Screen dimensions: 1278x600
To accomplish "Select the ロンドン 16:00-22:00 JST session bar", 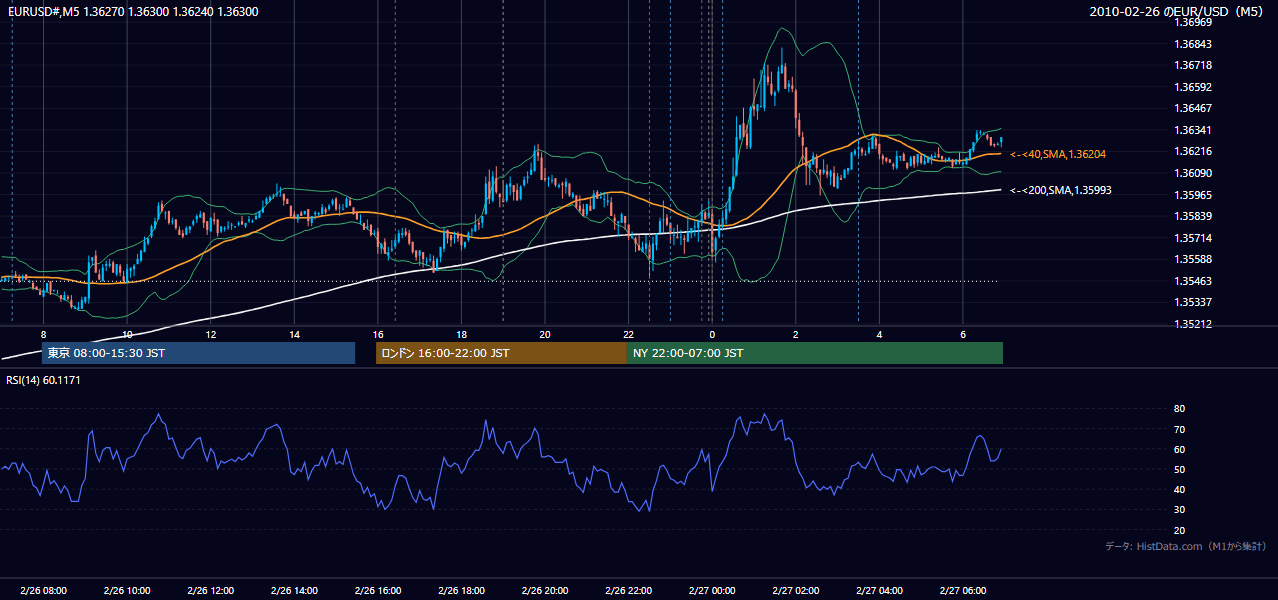I will (501, 353).
